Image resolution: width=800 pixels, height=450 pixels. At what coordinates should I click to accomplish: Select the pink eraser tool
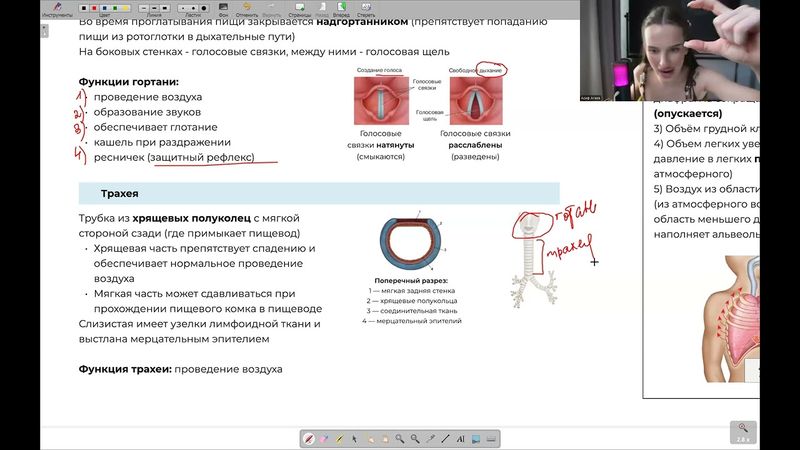323,439
